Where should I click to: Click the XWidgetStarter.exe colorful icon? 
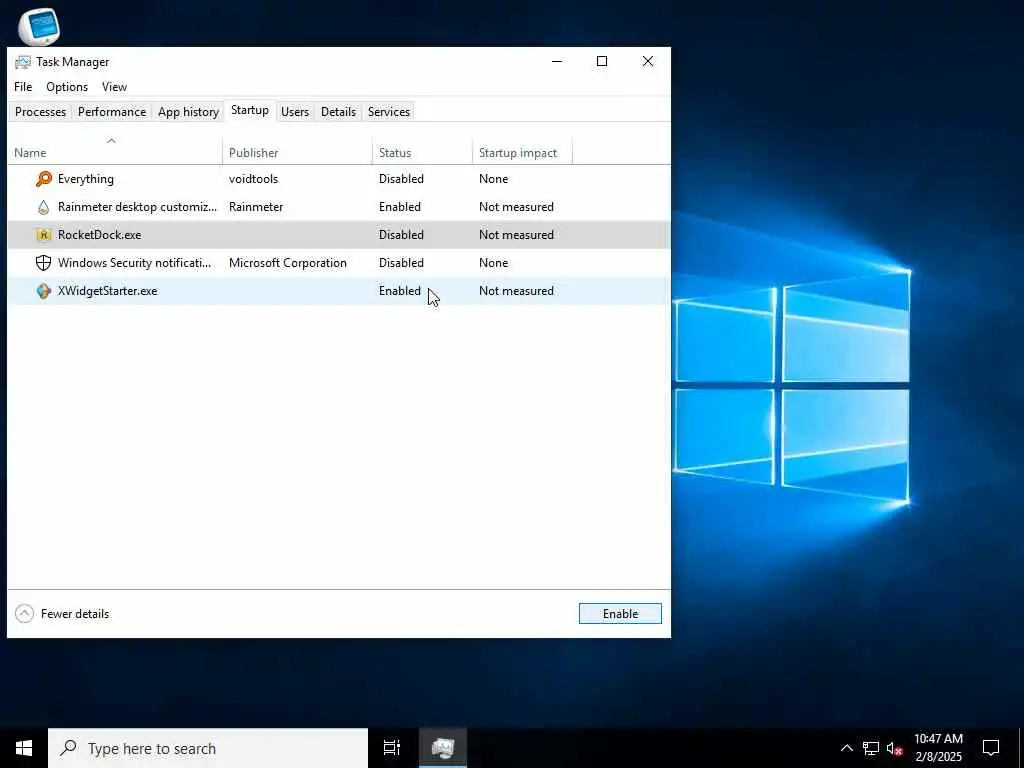[x=44, y=291]
